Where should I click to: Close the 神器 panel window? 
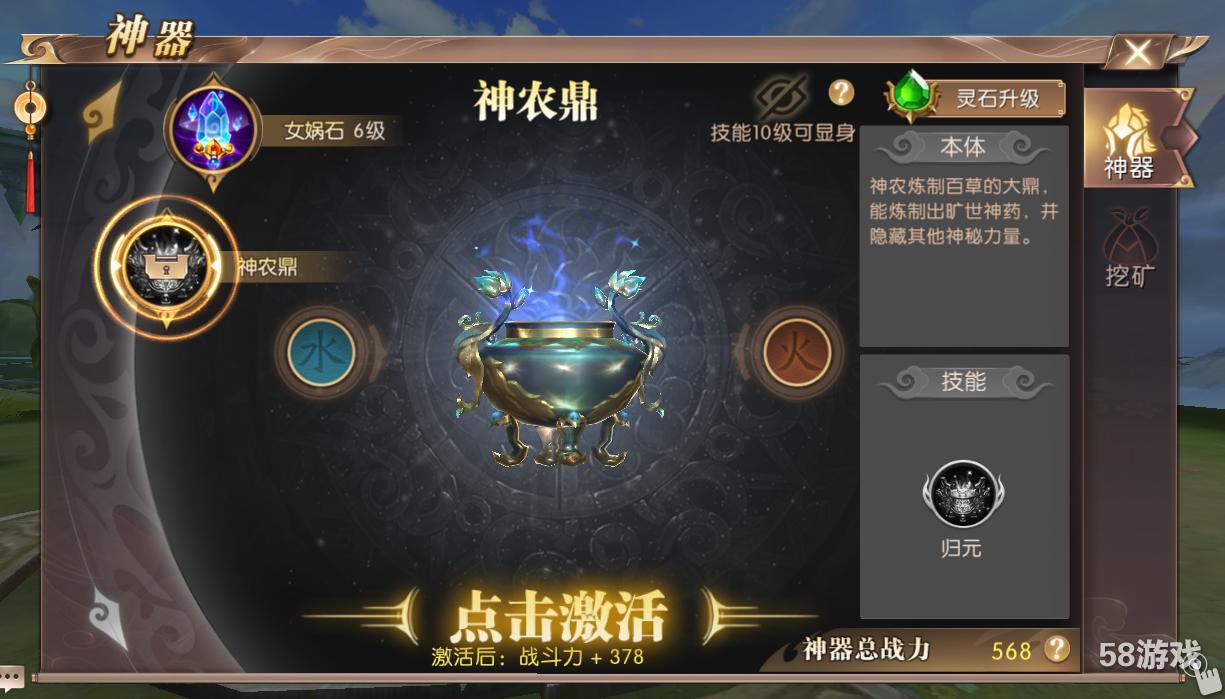[1138, 52]
